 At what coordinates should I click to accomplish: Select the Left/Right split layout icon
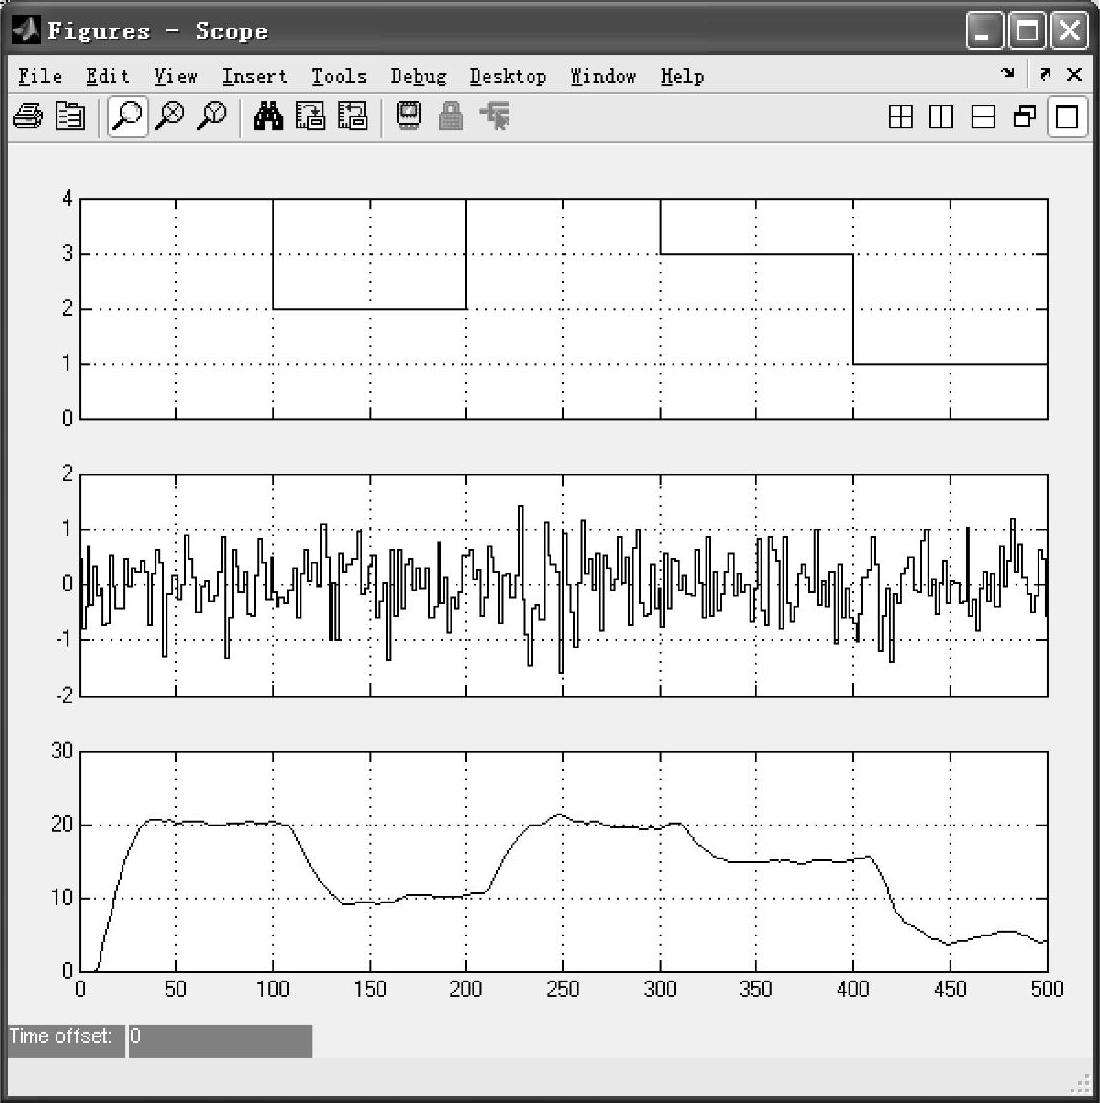[x=941, y=118]
